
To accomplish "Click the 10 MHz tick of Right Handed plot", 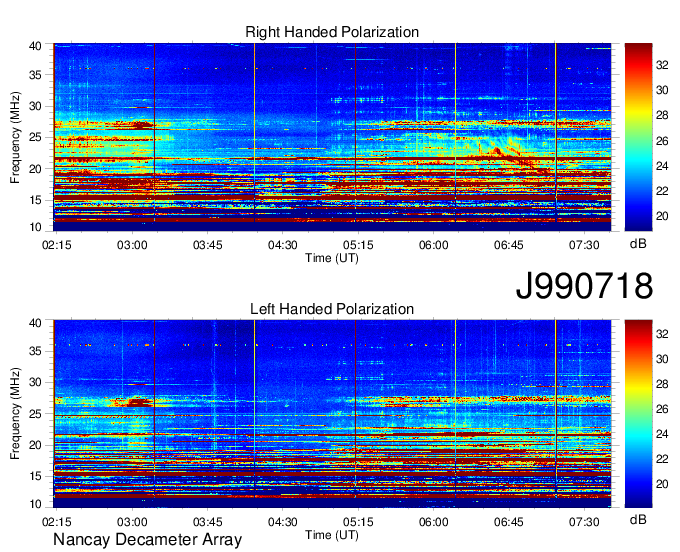I will pyautogui.click(x=35, y=227).
